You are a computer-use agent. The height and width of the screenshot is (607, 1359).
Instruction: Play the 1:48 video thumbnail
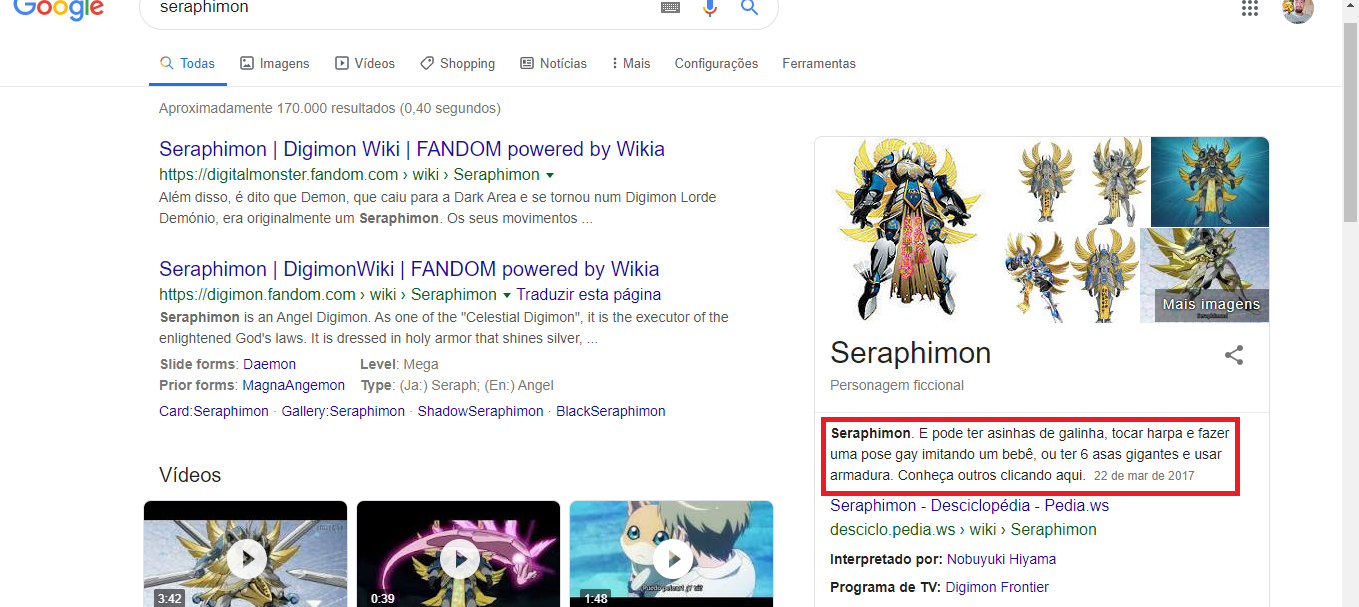coord(671,554)
